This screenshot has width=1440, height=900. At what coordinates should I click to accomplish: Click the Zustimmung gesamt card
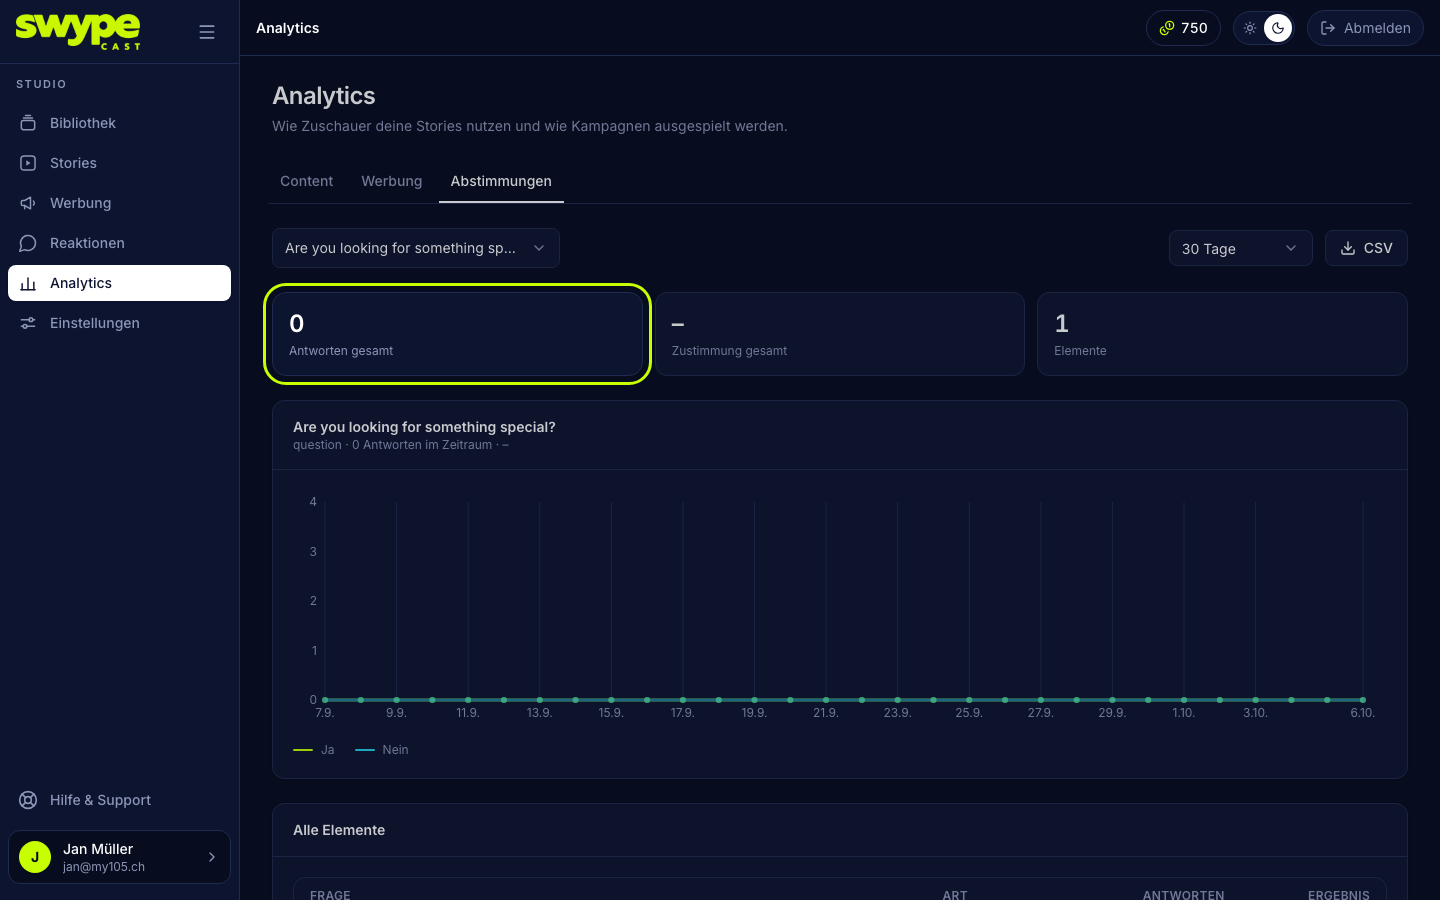point(840,334)
